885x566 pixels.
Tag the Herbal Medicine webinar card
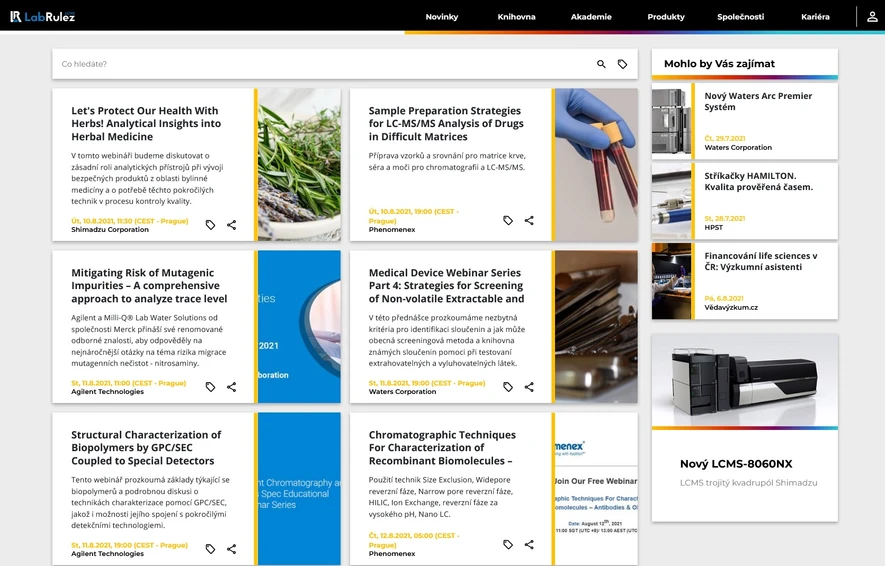coord(211,225)
